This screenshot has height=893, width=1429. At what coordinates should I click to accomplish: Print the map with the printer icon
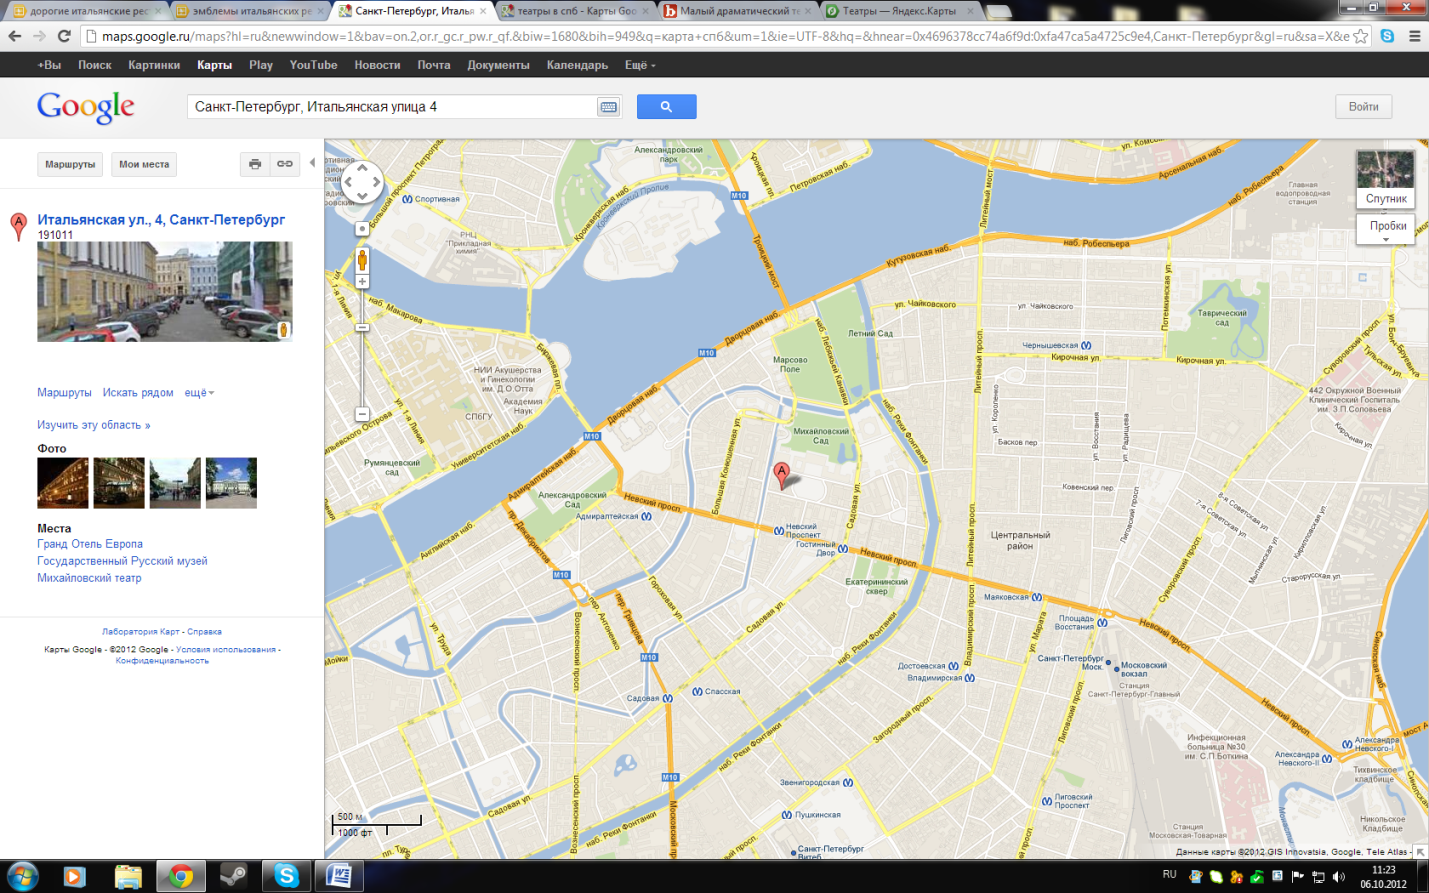pyautogui.click(x=255, y=164)
